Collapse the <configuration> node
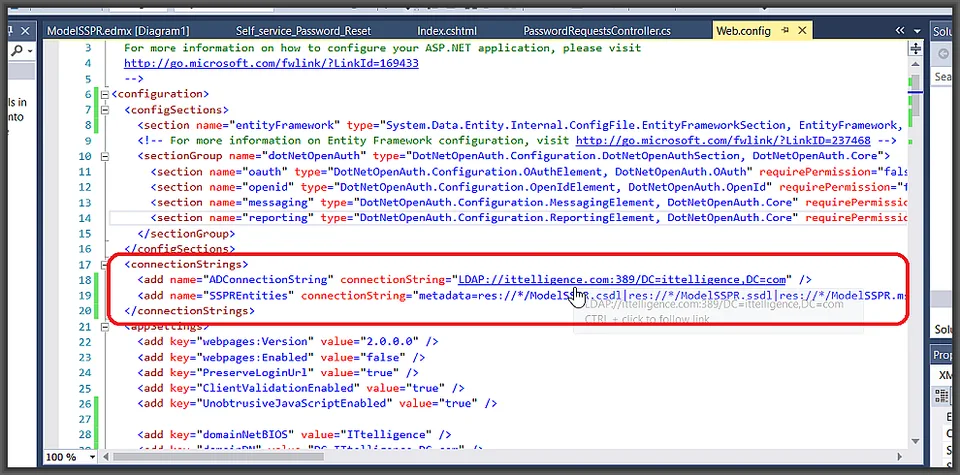 [x=105, y=94]
